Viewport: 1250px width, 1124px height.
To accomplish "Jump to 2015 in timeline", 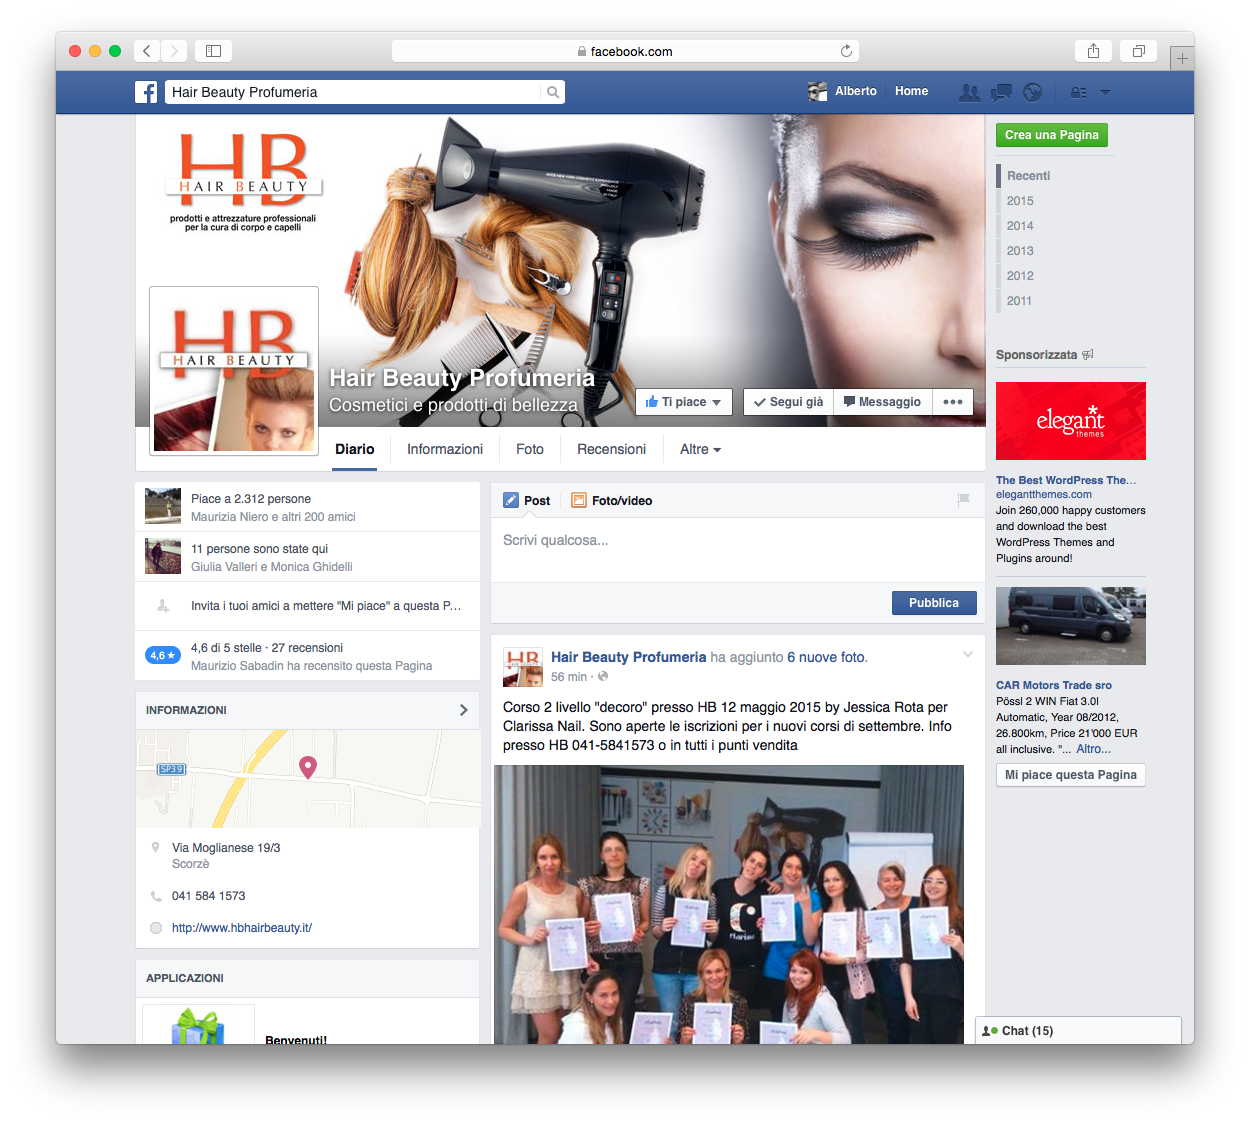I will click(x=1020, y=201).
